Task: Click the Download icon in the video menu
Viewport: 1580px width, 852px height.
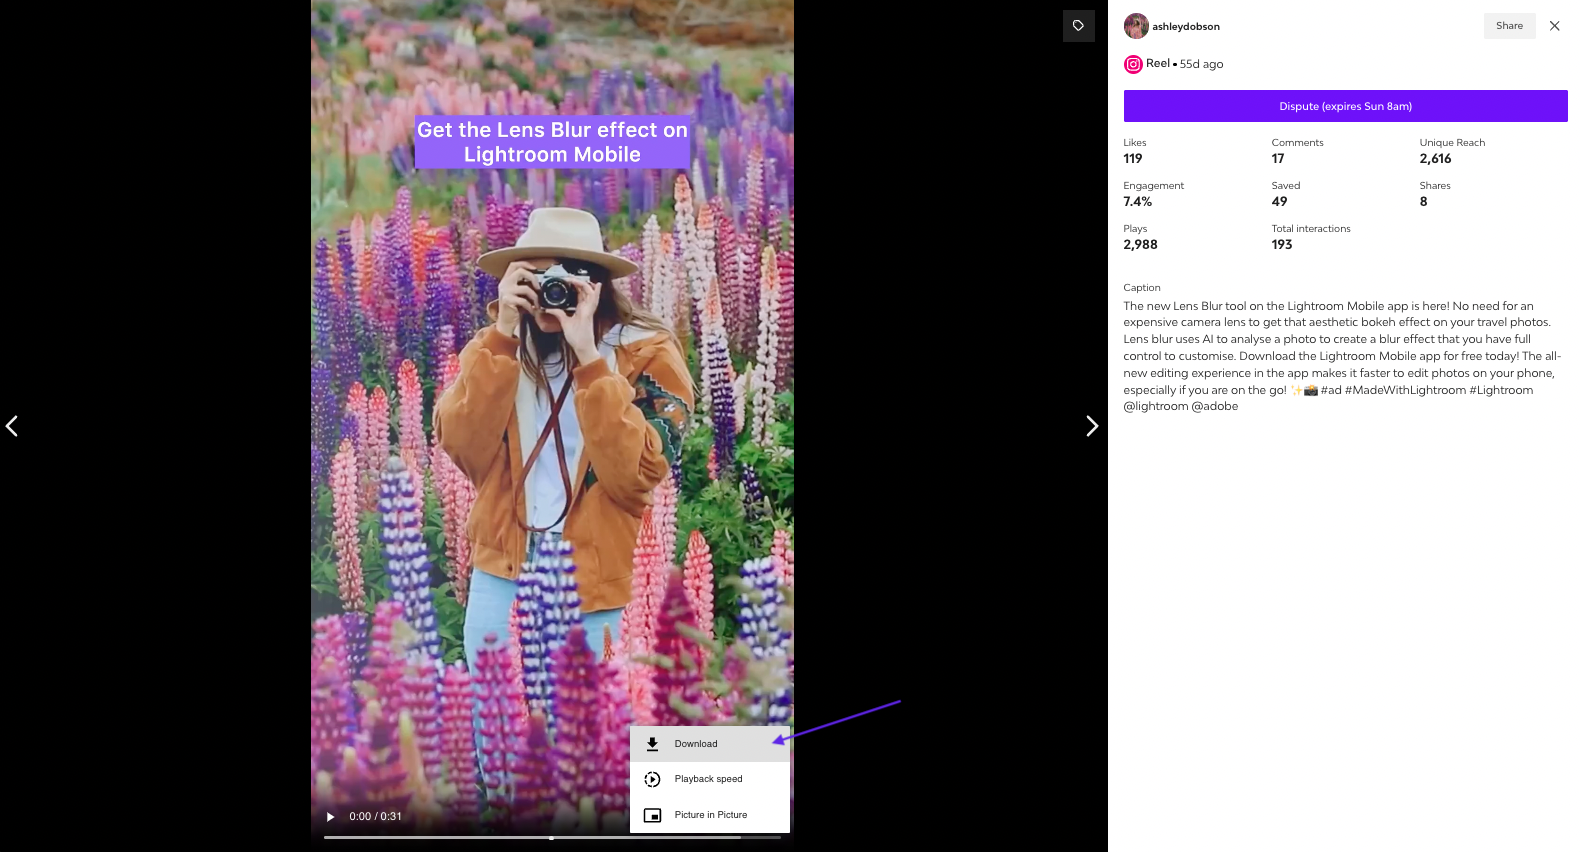Action: tap(652, 744)
